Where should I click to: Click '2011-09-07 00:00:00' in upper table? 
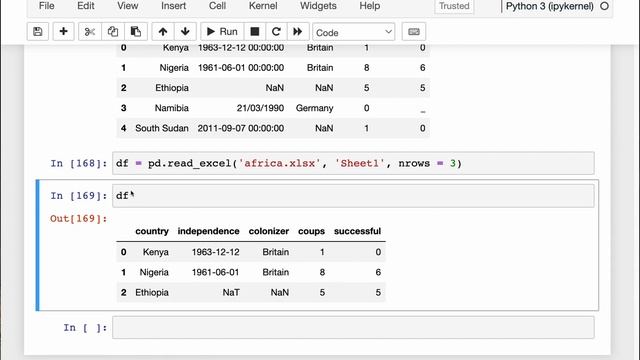click(x=241, y=128)
